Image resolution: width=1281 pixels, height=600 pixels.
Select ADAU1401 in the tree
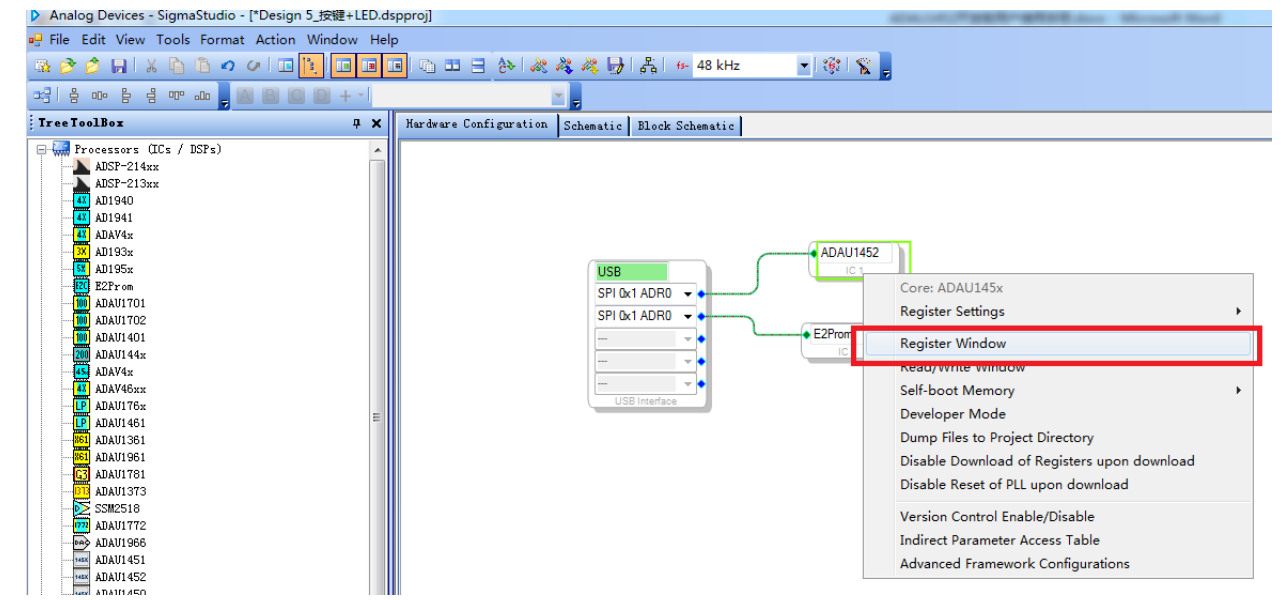click(x=120, y=337)
